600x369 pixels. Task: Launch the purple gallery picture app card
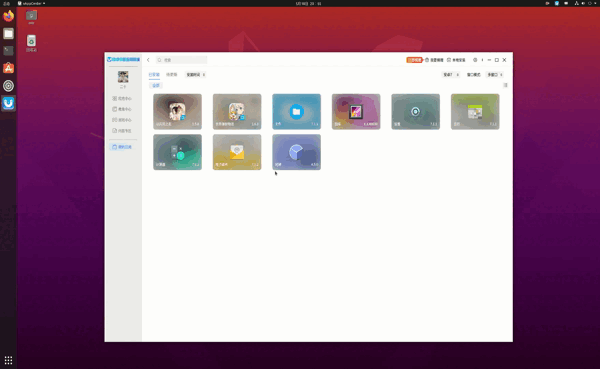click(x=356, y=111)
